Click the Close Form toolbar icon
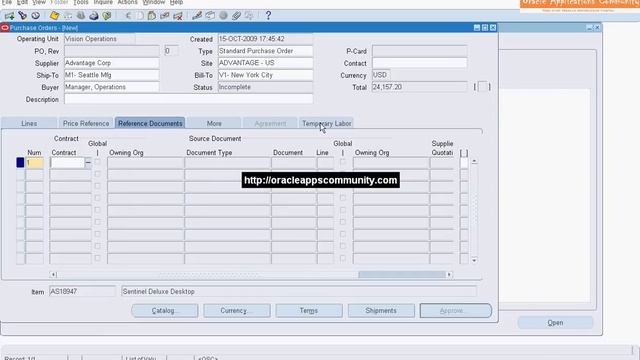This screenshot has width=640, height=360. click(107, 16)
